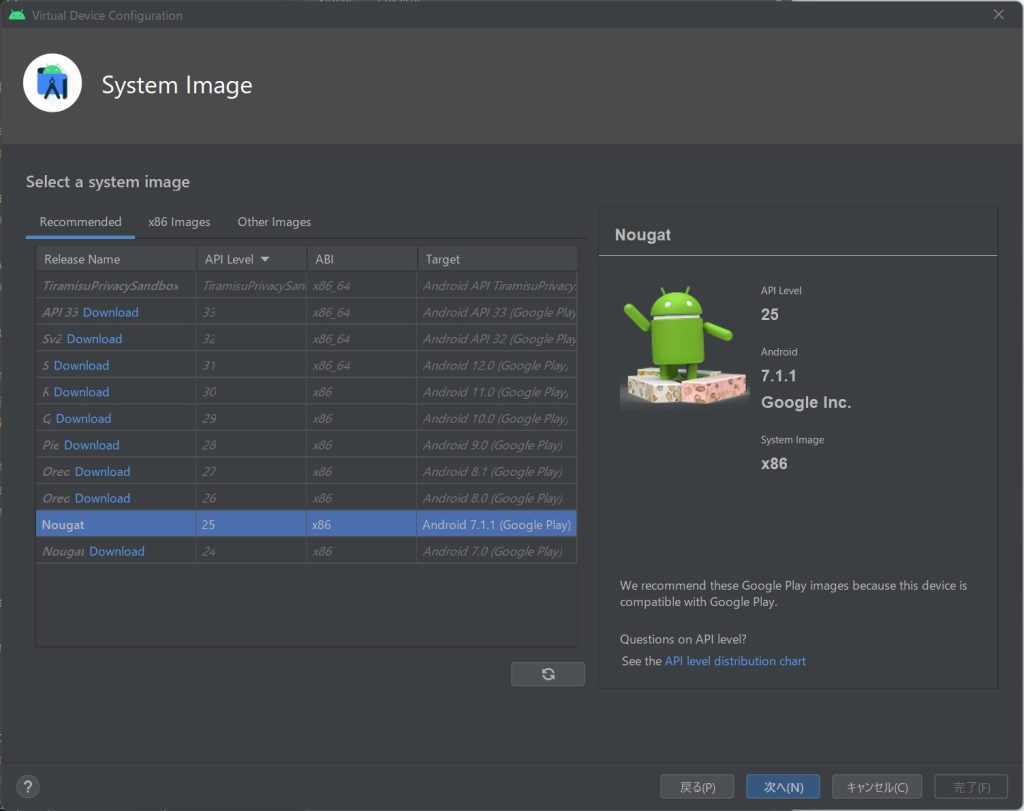Click the Google Inc. vendor text
Viewport: 1024px width, 811px height.
(806, 403)
